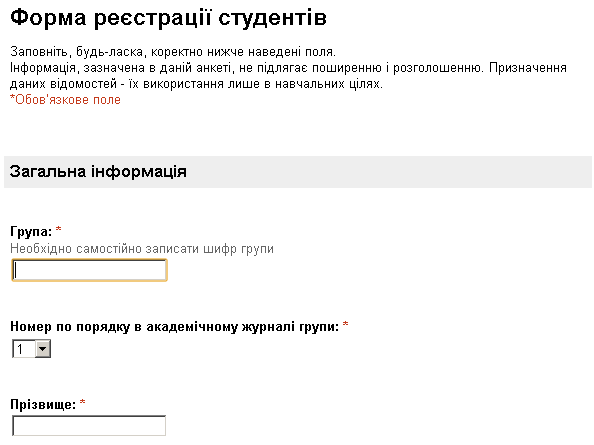Click the red asterisk next to Група
This screenshot has width=594, height=445.
click(x=58, y=229)
